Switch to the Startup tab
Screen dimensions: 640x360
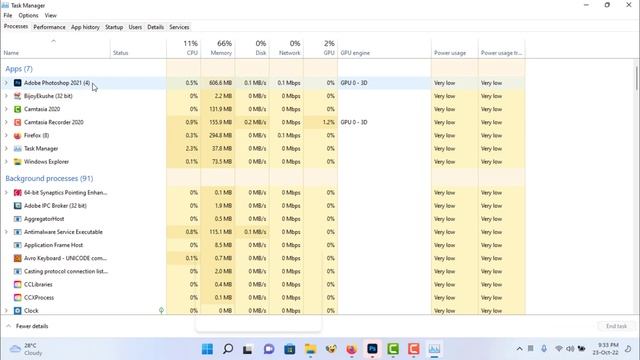coord(114,27)
